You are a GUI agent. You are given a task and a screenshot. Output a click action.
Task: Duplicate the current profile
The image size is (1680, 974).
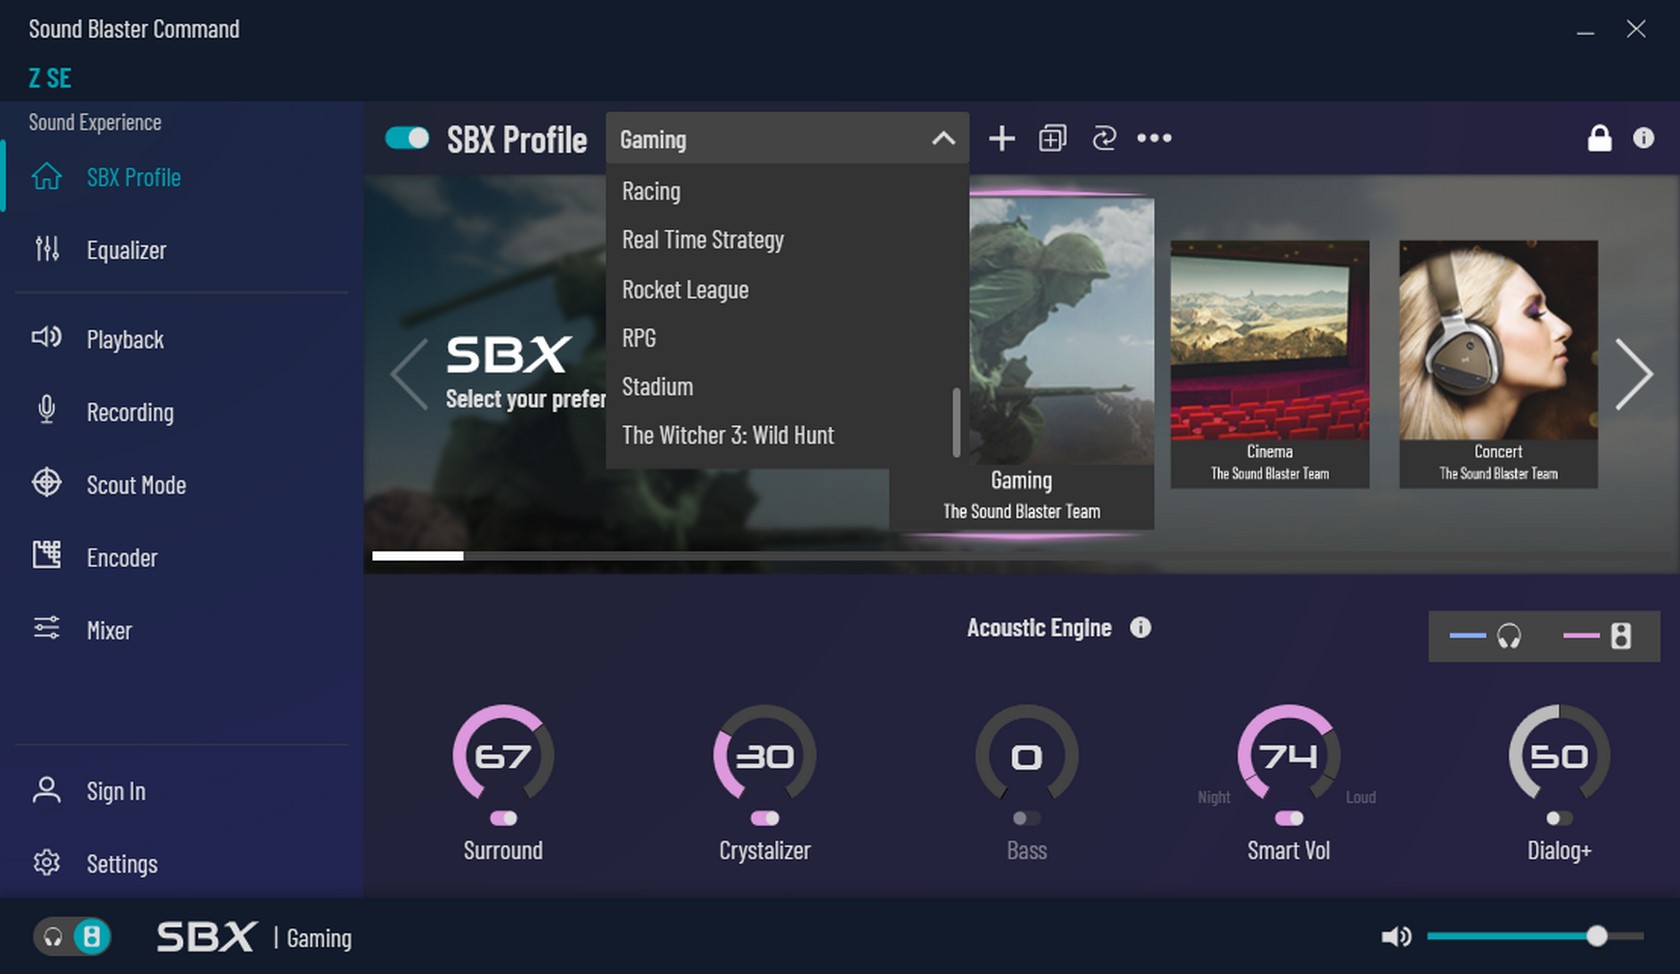click(x=1053, y=138)
